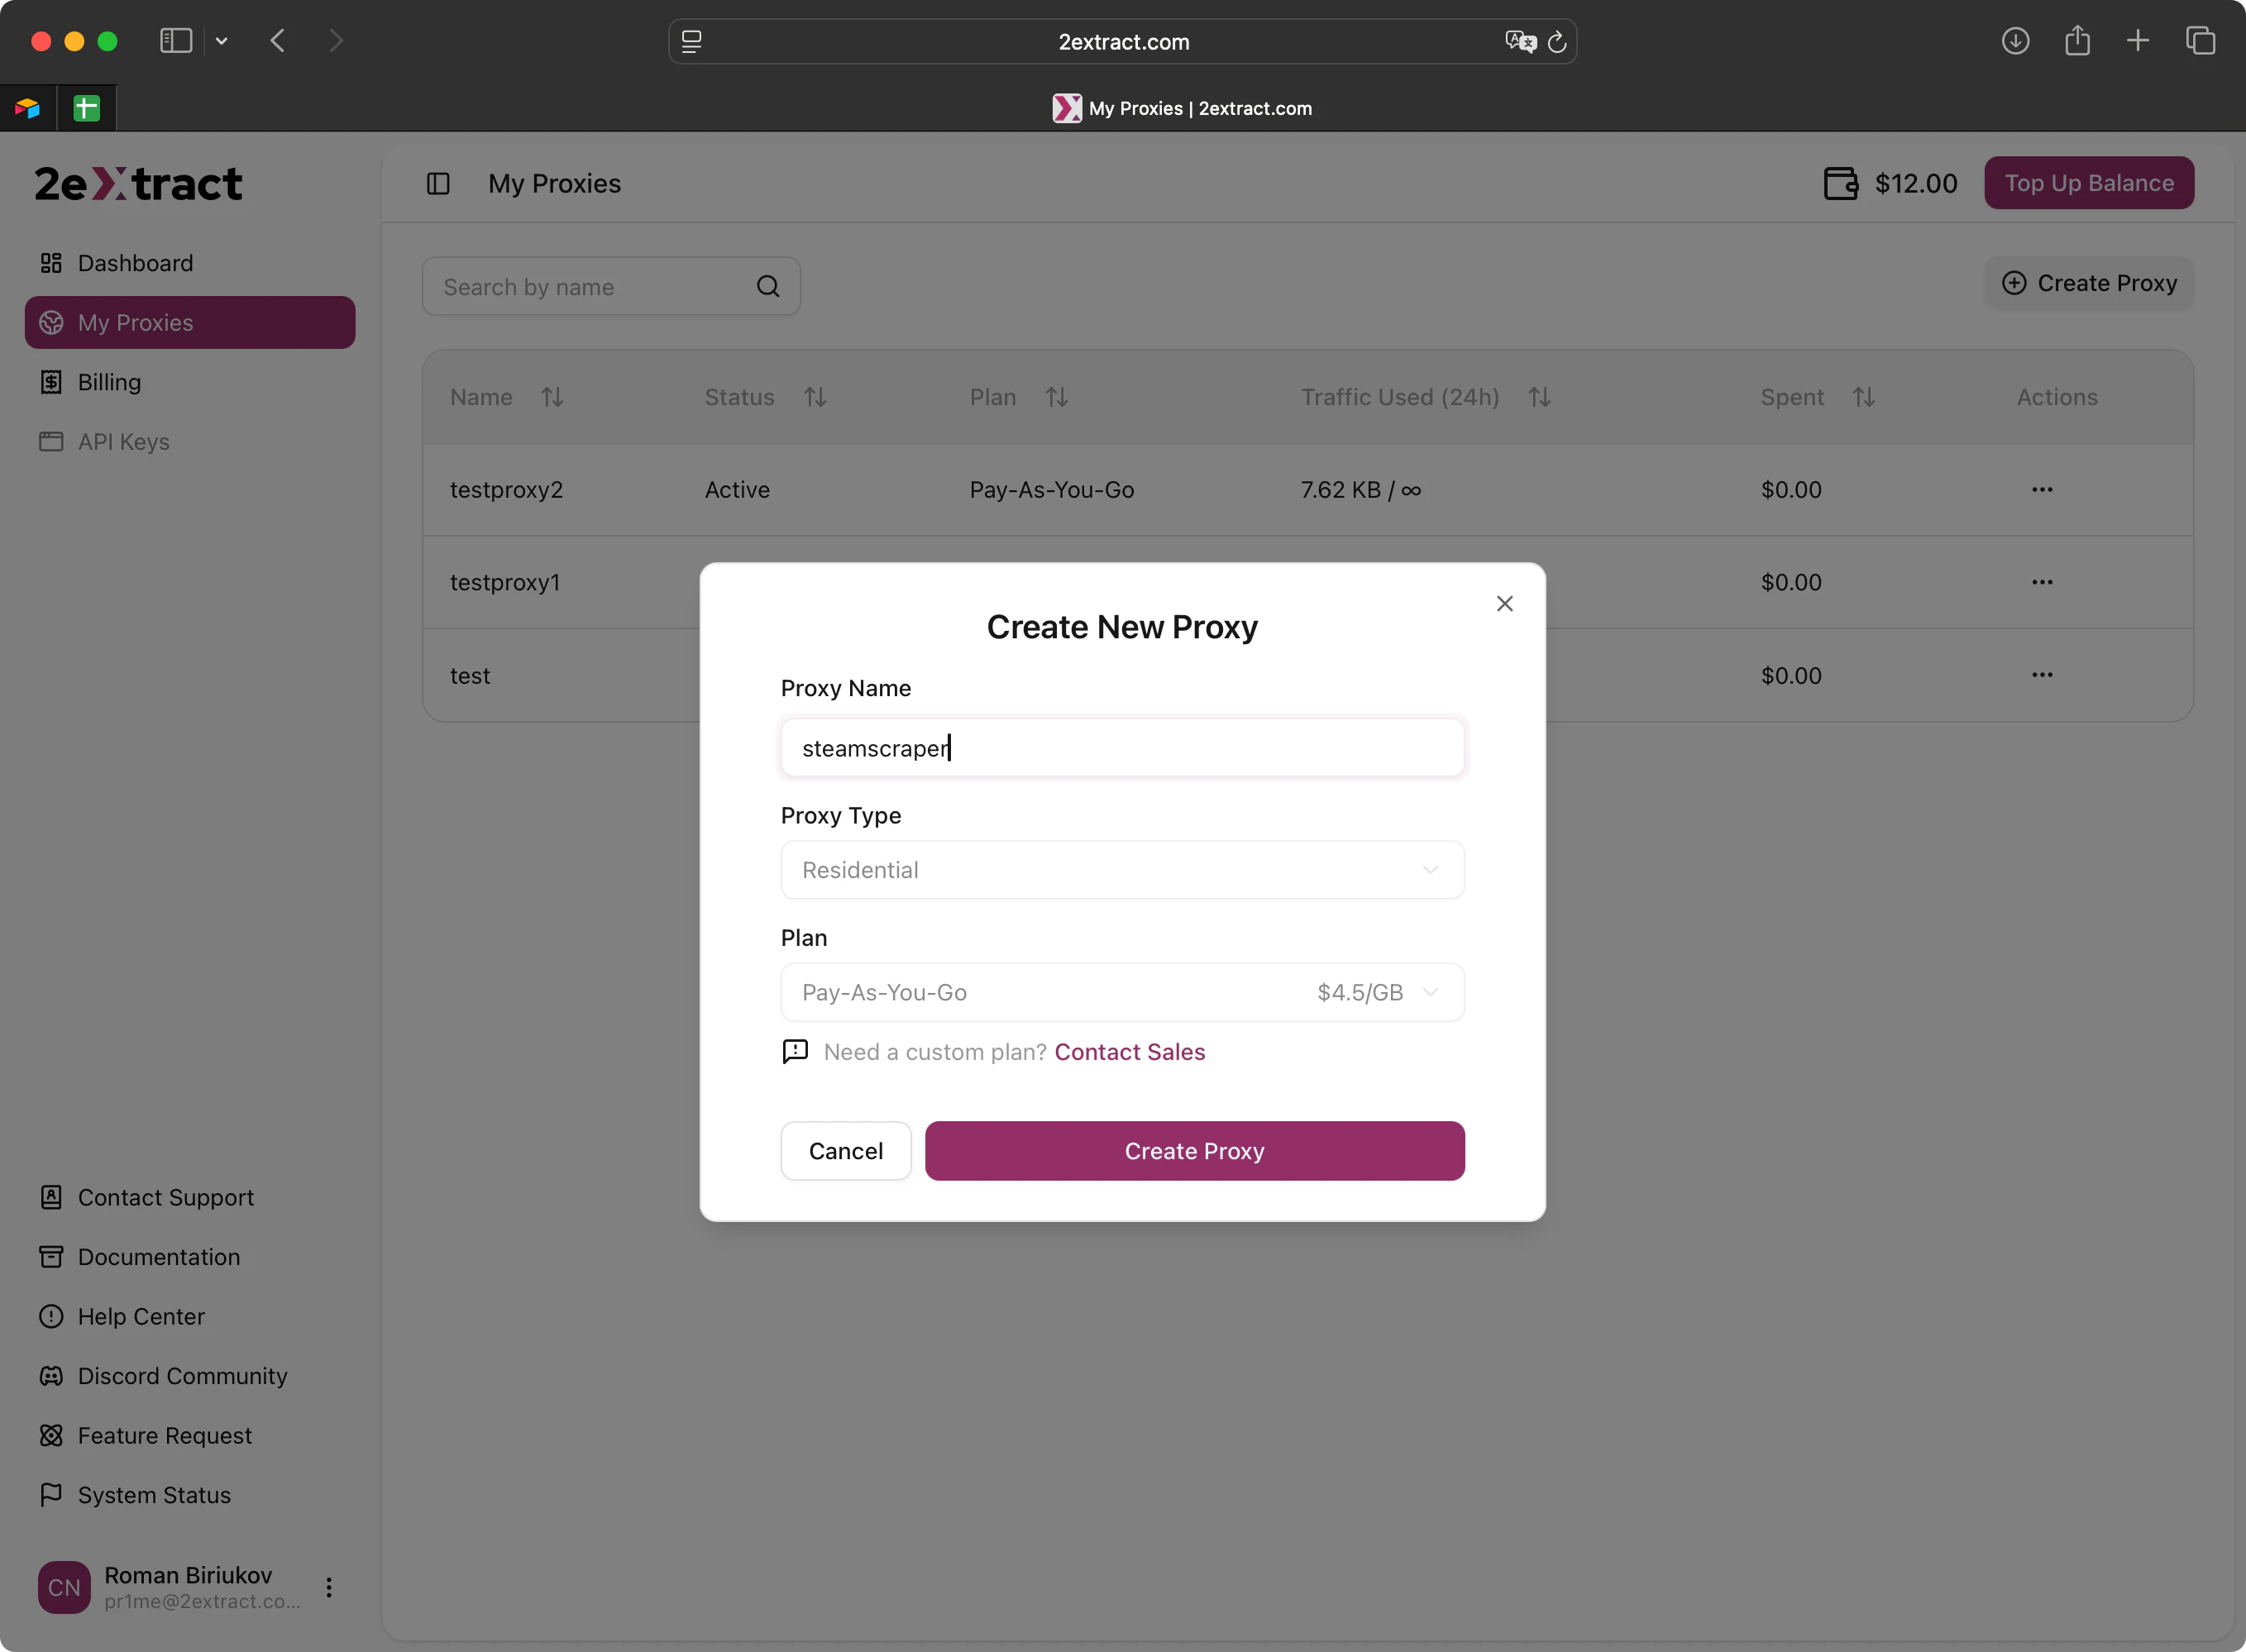Expand the Proxy Type Residential dropdown

point(1122,870)
